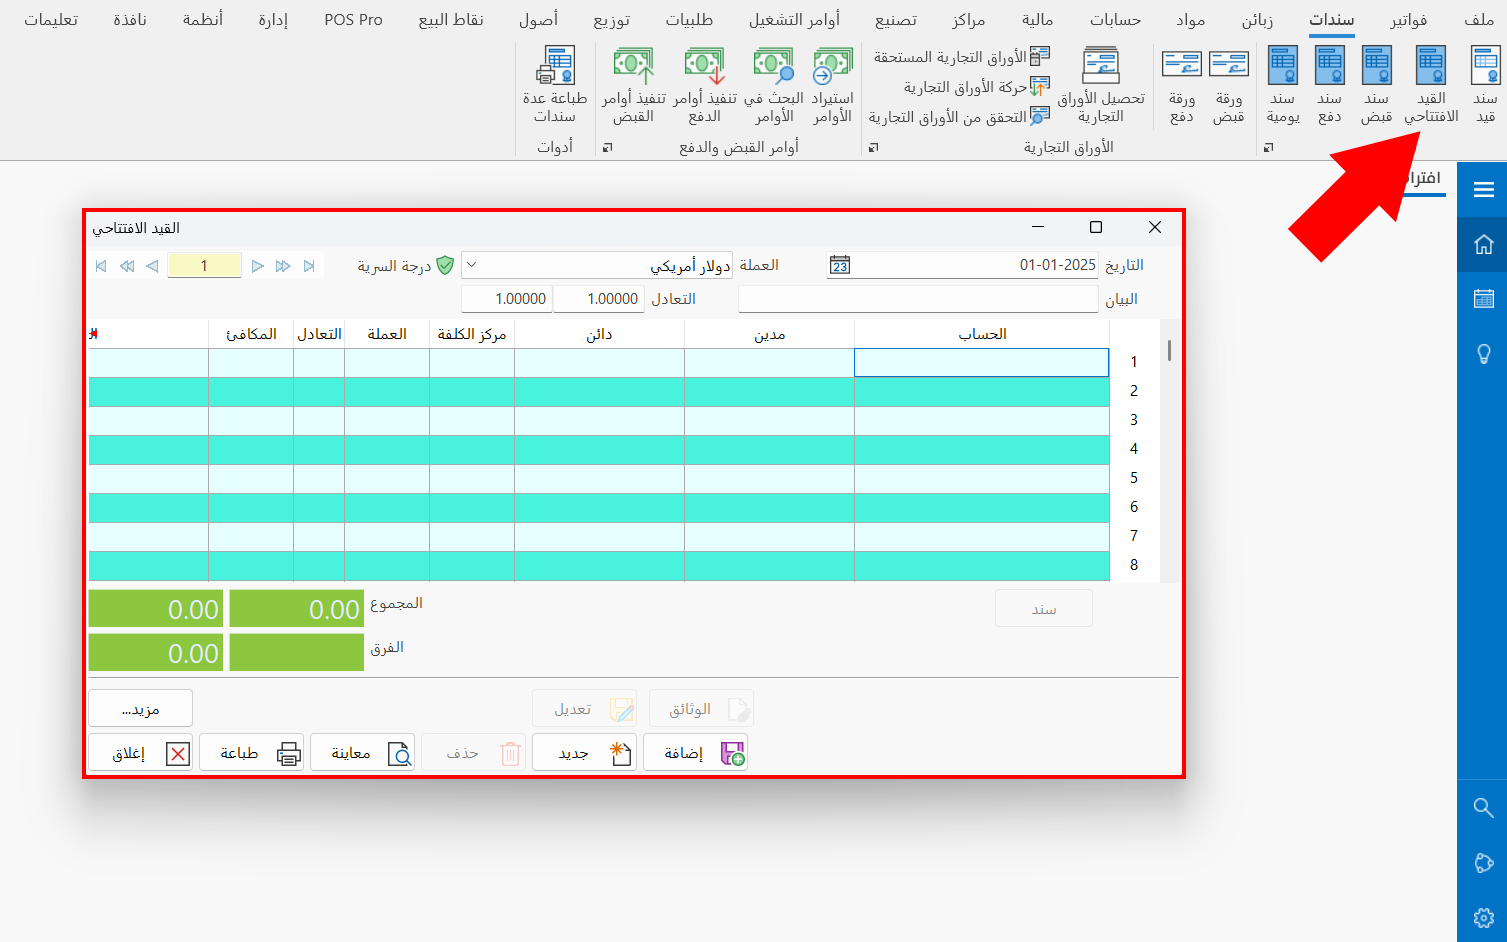Toggle the hamburger menu in the sidebar
Image resolution: width=1507 pixels, height=942 pixels.
coord(1483,190)
